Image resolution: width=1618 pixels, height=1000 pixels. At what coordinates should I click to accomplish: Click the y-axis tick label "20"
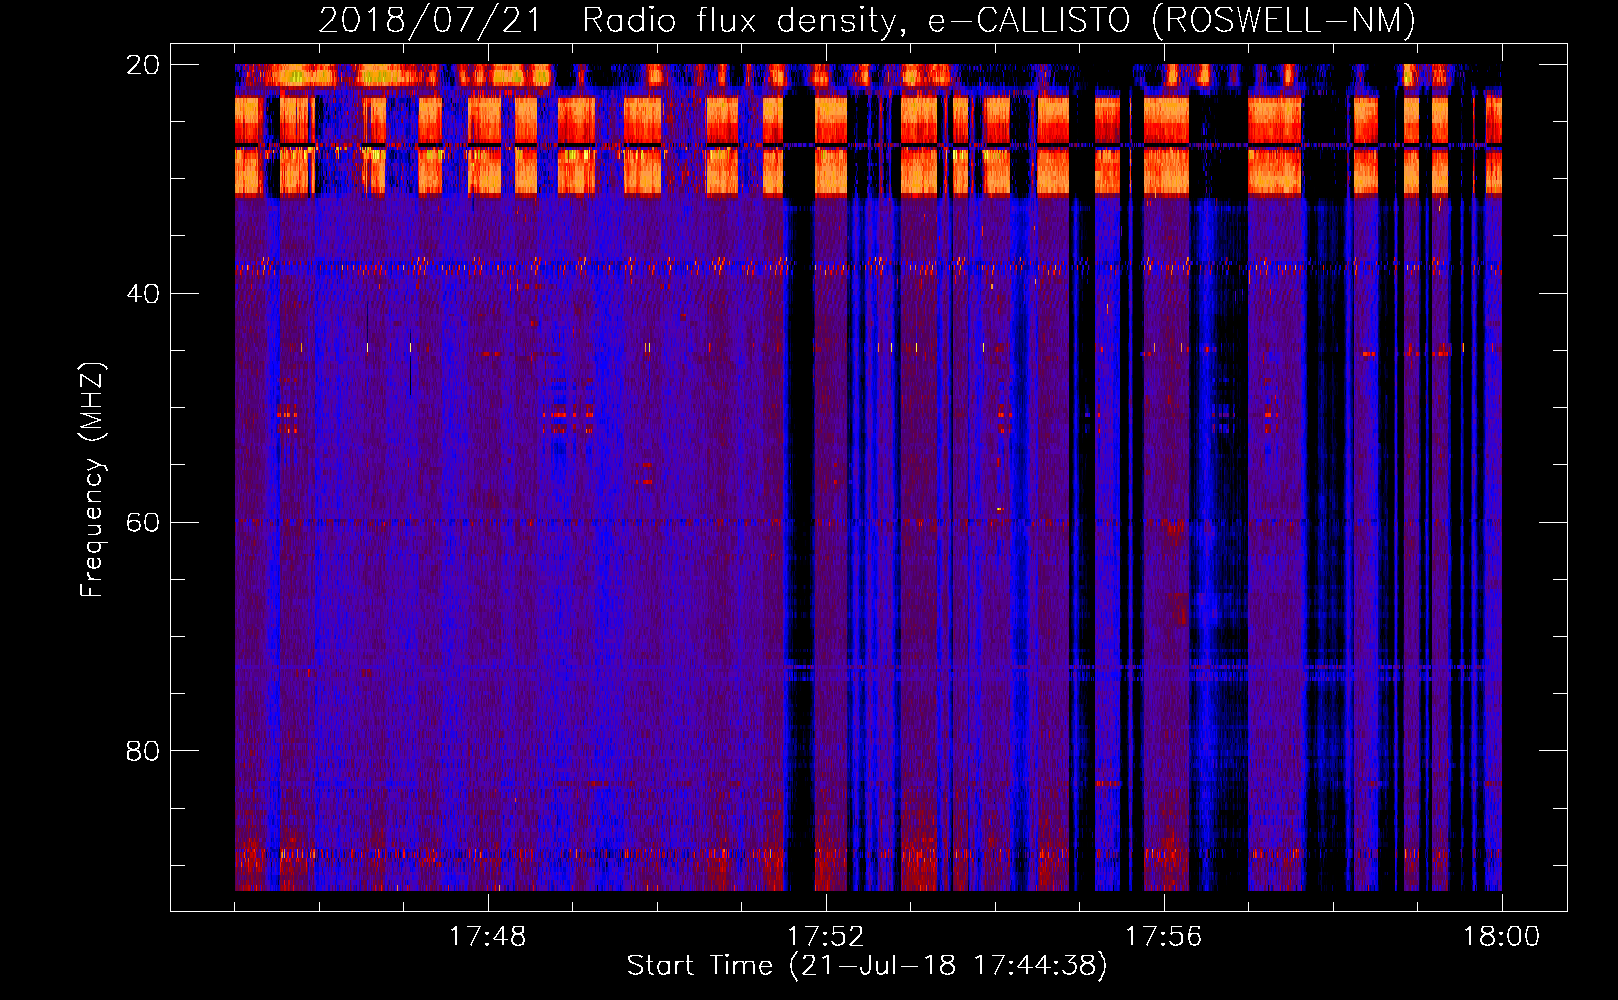143,65
